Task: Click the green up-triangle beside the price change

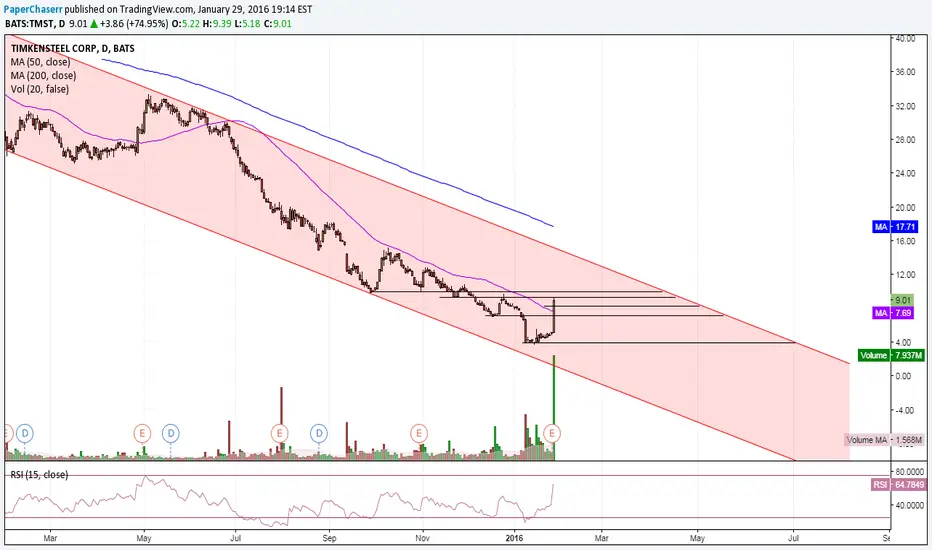Action: click(93, 24)
